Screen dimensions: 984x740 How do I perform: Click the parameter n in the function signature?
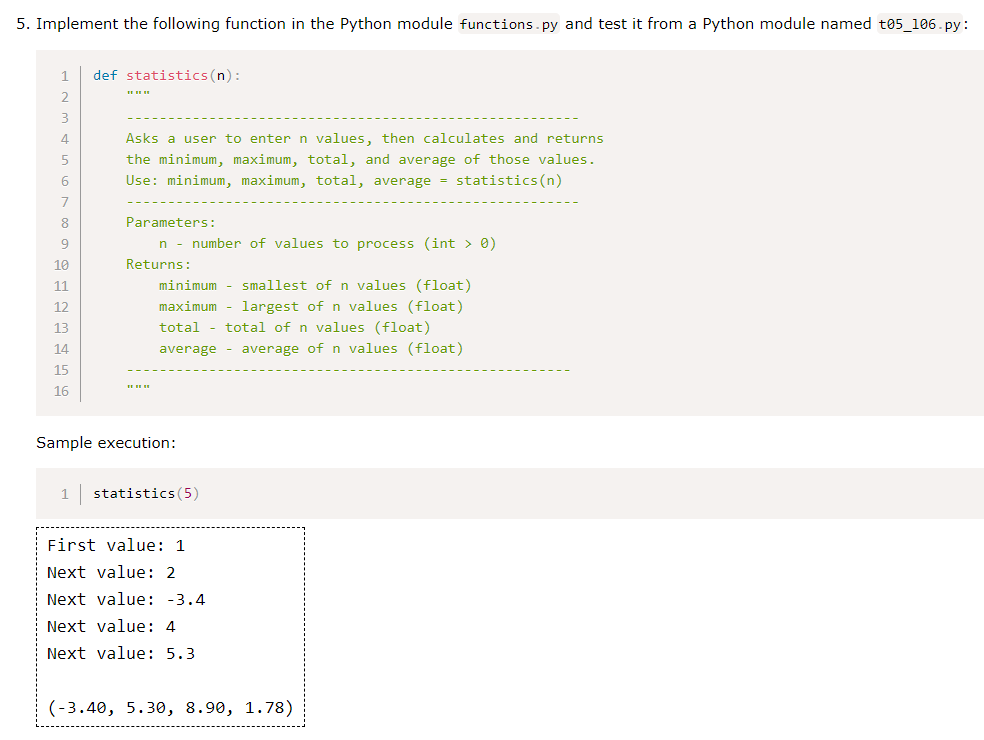tap(220, 75)
